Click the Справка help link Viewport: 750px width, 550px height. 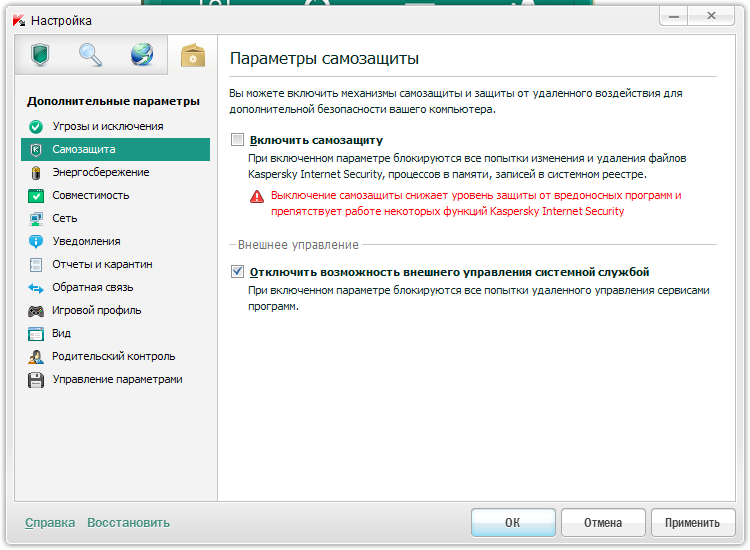[x=50, y=523]
